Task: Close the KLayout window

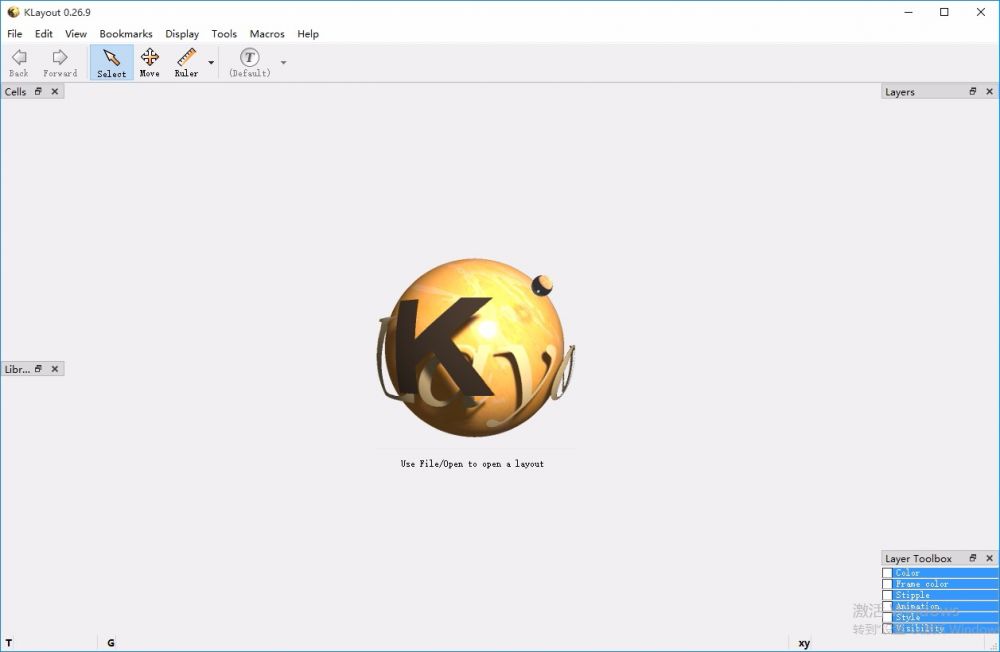Action: coord(981,12)
